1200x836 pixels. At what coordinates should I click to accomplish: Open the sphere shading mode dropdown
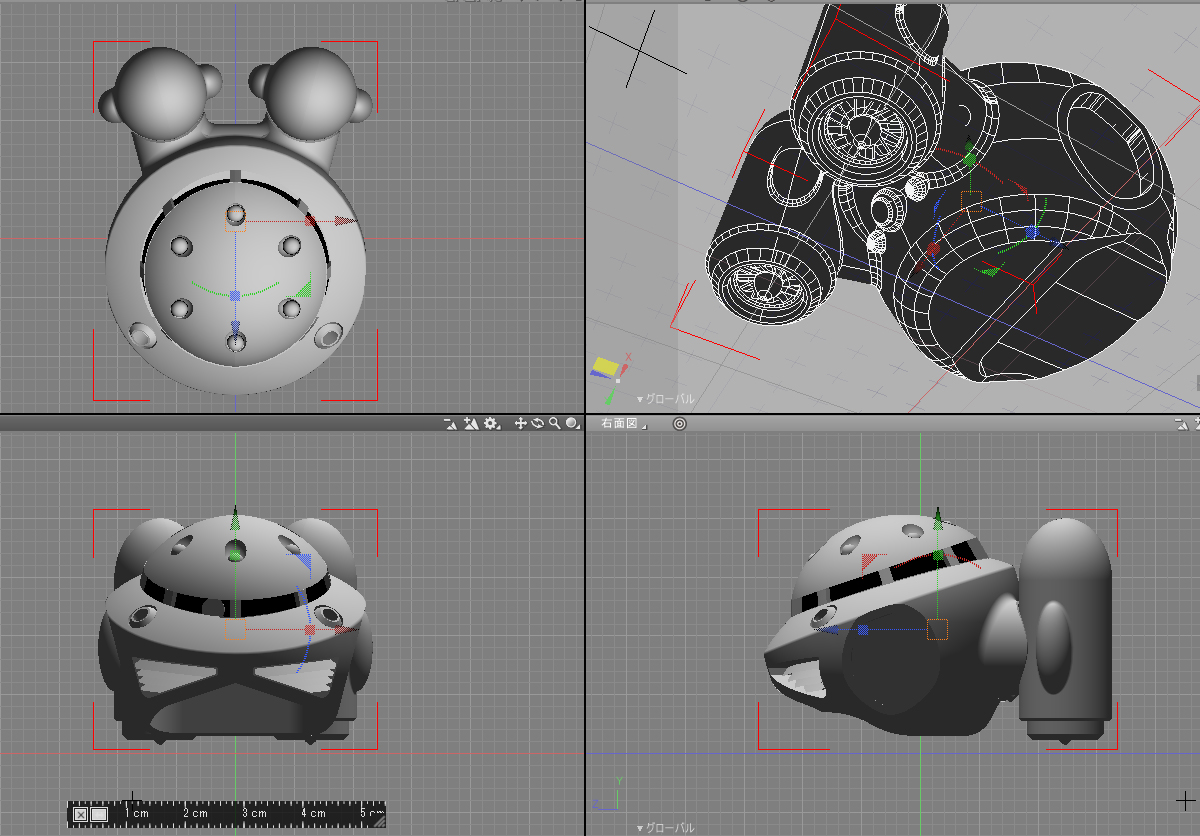(572, 424)
